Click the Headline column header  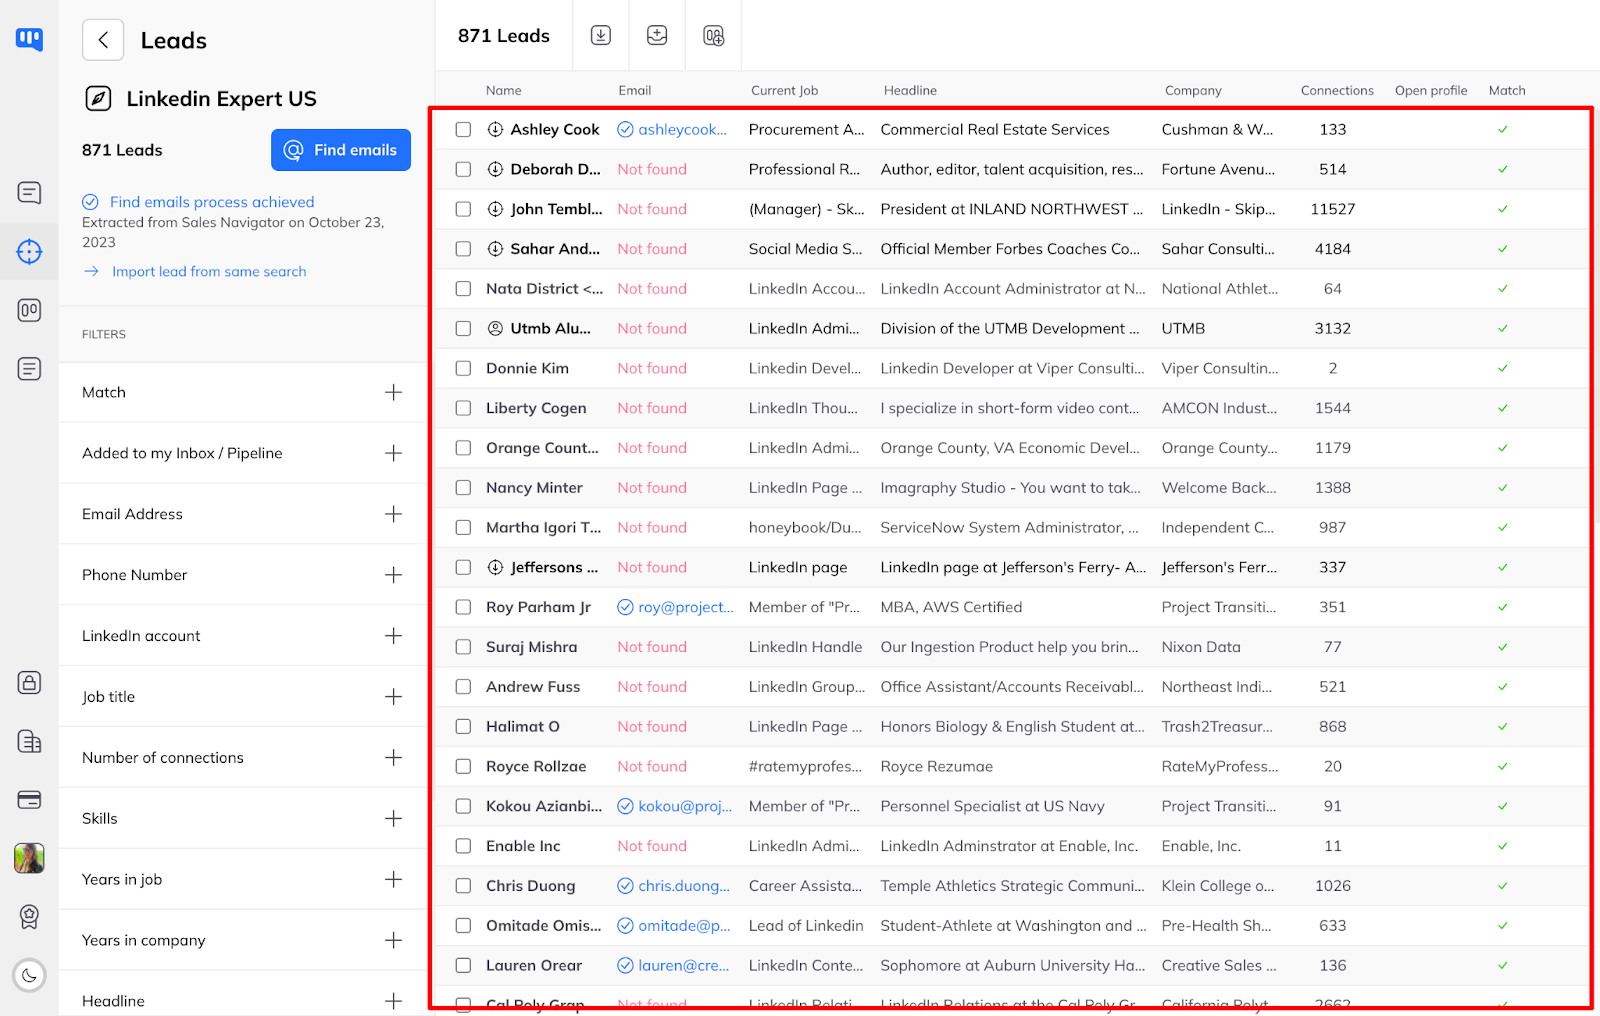(910, 90)
